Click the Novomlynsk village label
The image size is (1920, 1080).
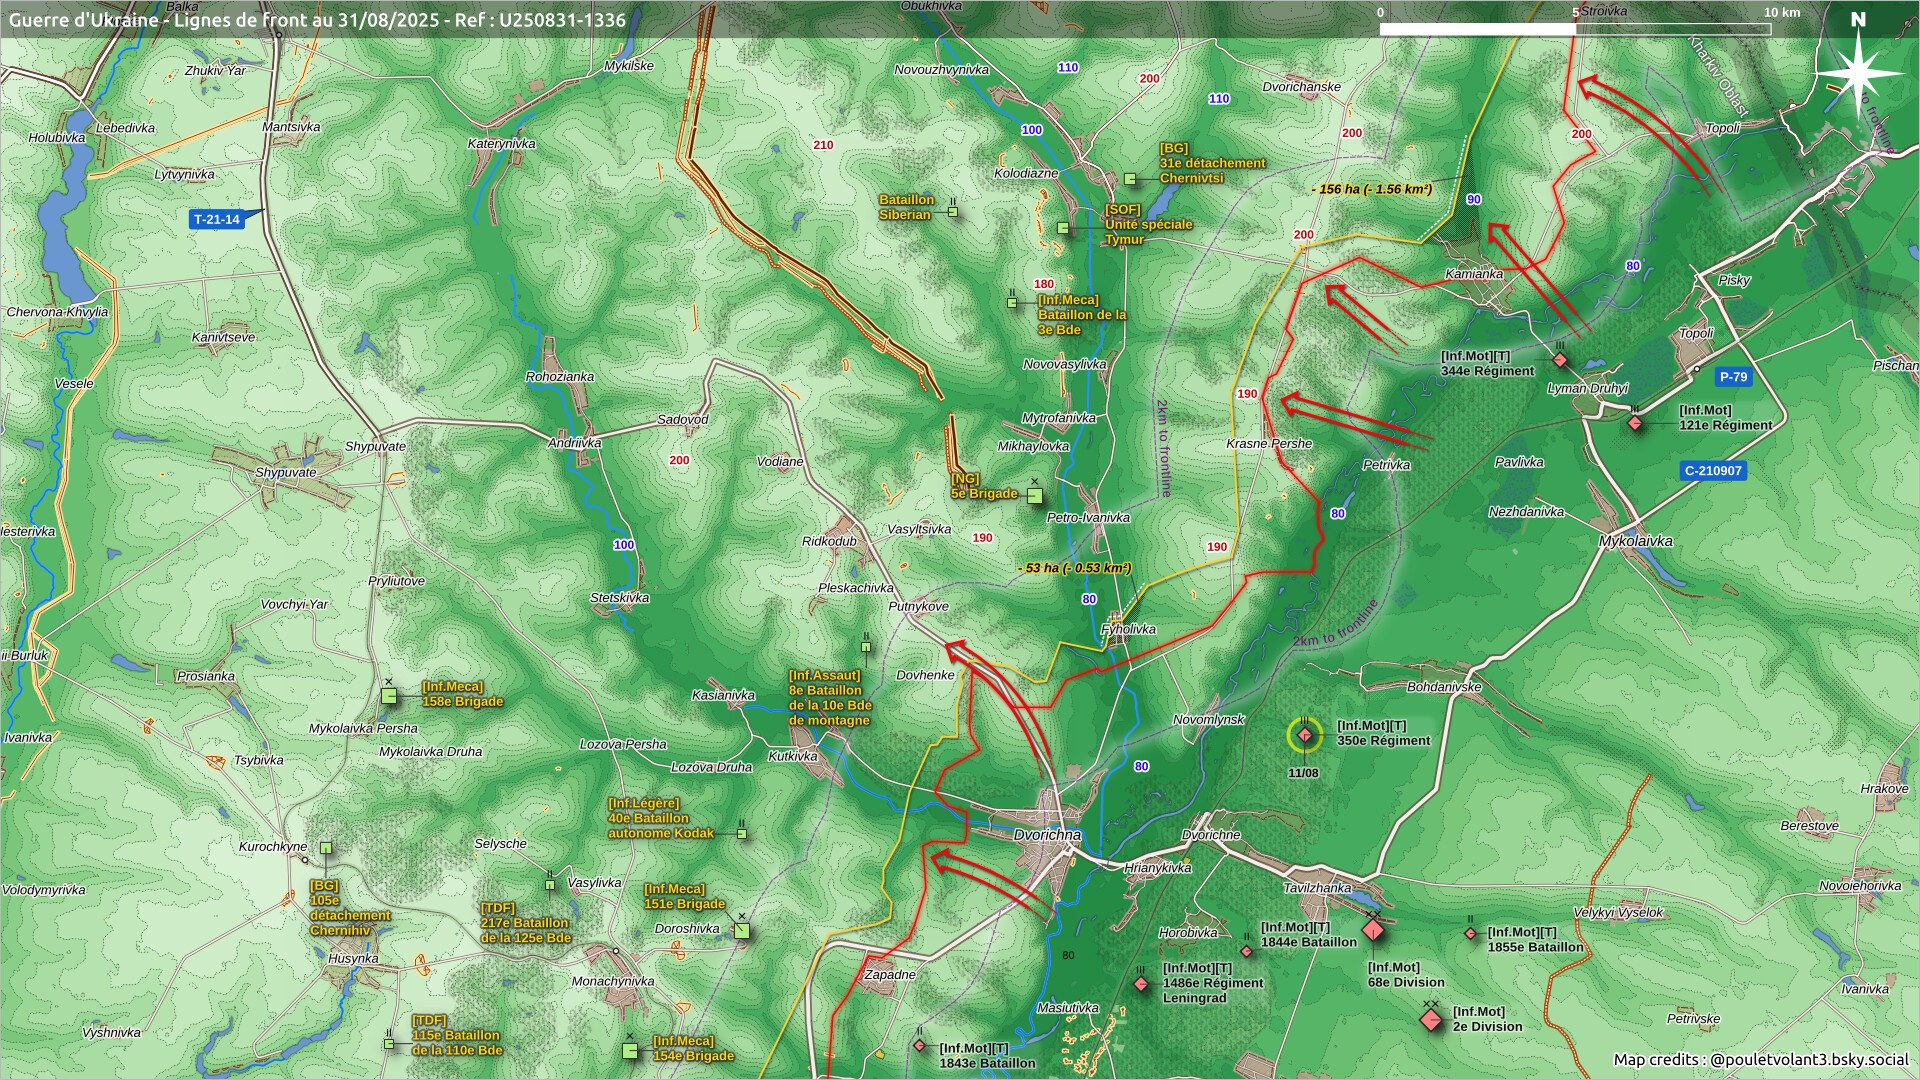[1209, 720]
